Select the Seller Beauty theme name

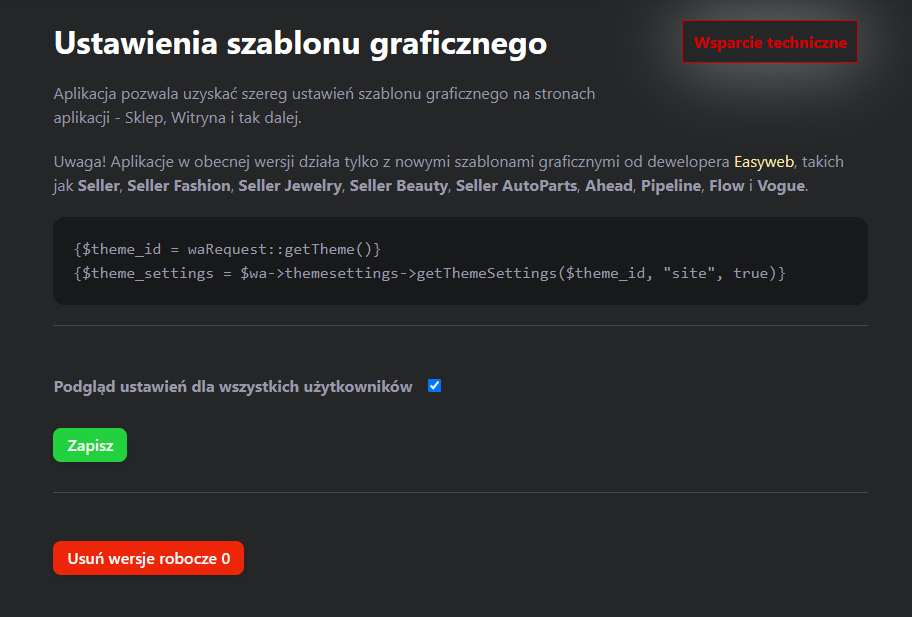(398, 186)
